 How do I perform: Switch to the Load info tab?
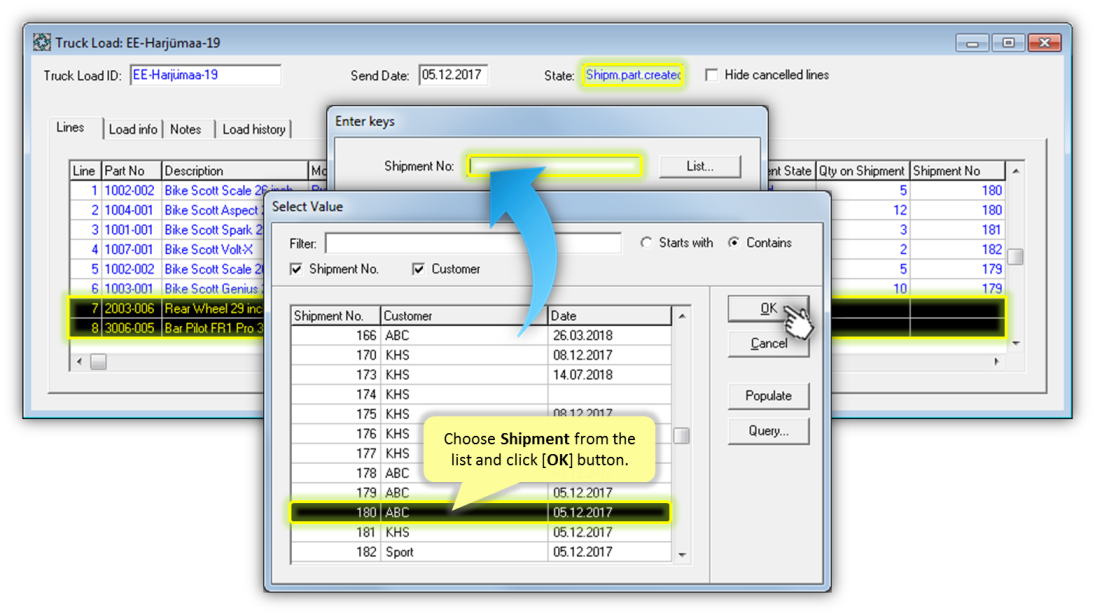(x=133, y=129)
